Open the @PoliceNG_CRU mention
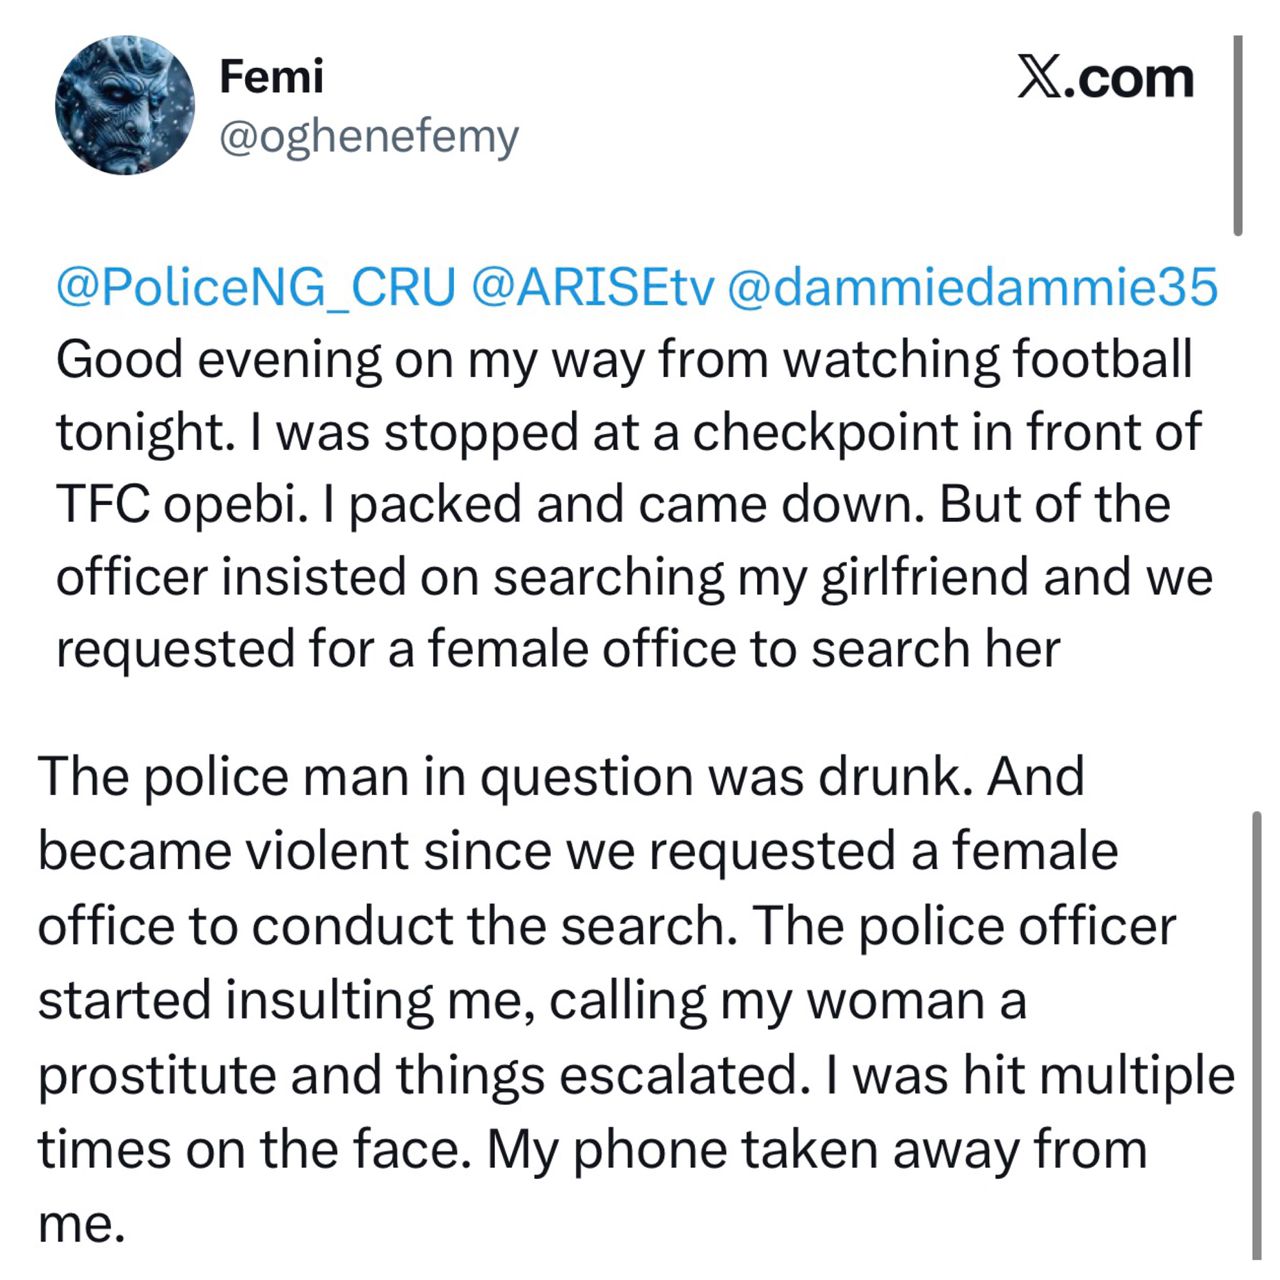This screenshot has height=1280, width=1280. click(x=255, y=288)
